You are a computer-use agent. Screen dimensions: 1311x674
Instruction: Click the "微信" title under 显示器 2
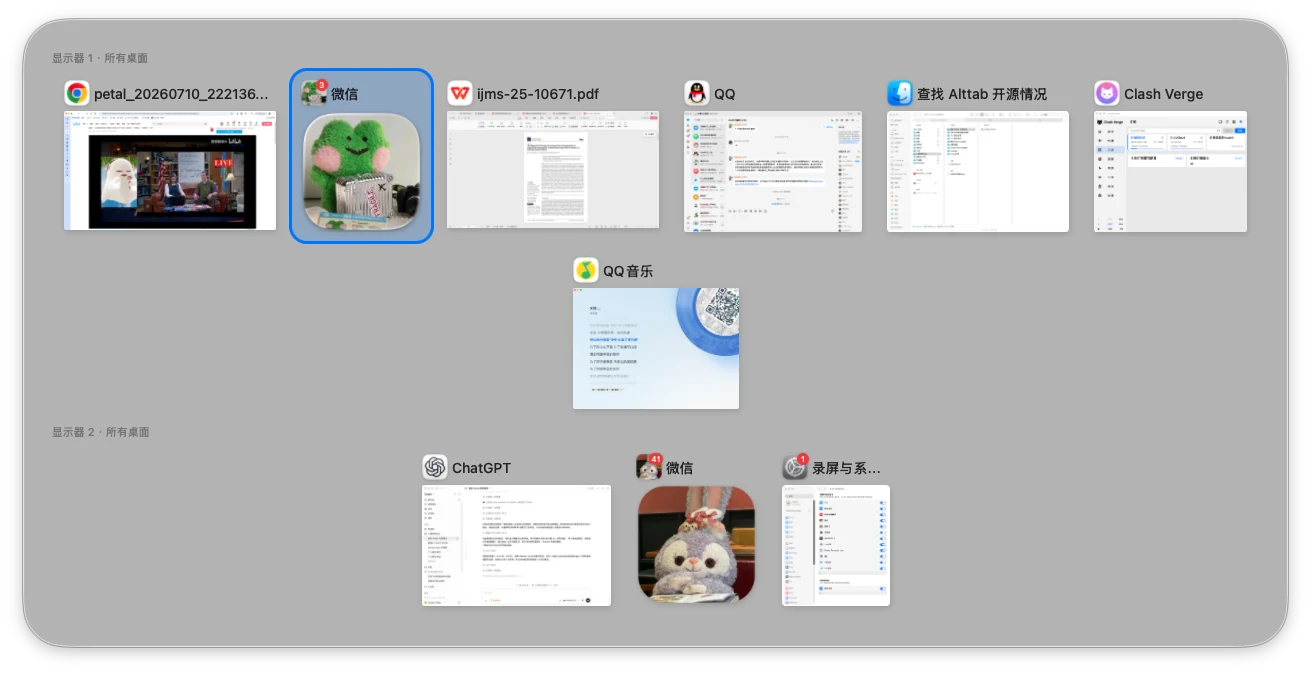coord(680,468)
